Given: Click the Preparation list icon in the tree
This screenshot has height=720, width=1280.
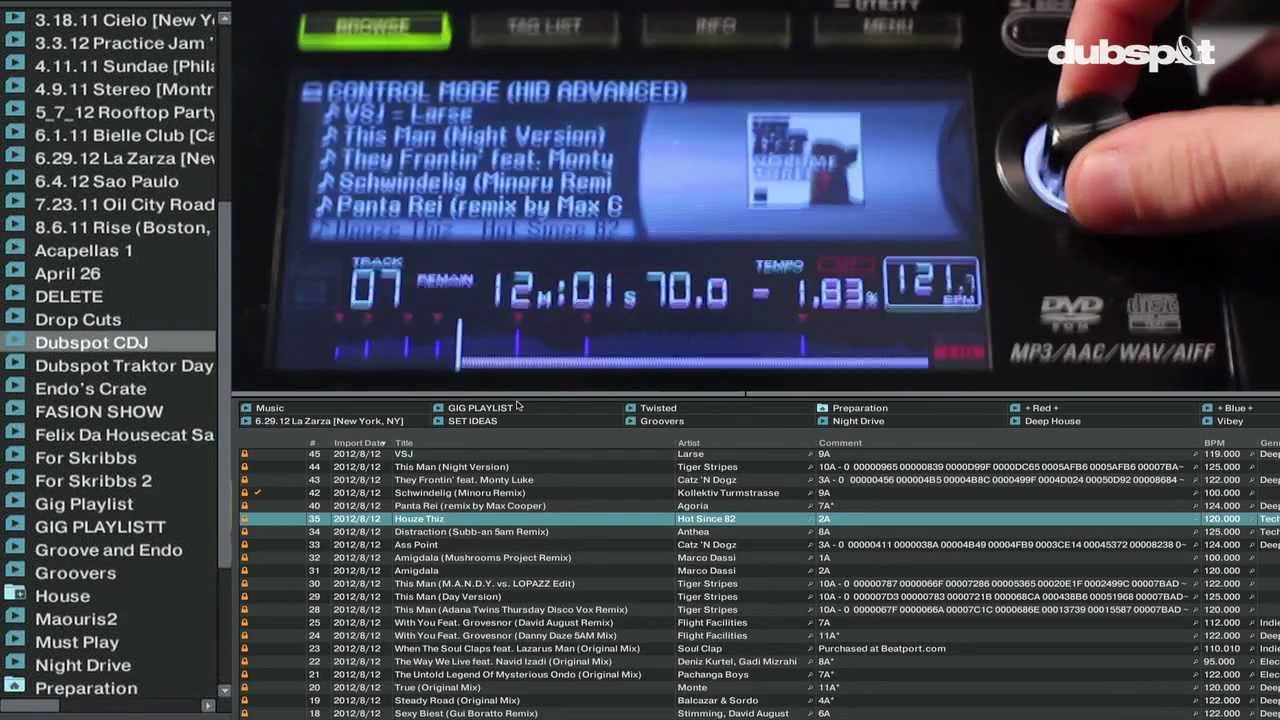Looking at the screenshot, I should pos(14,686).
